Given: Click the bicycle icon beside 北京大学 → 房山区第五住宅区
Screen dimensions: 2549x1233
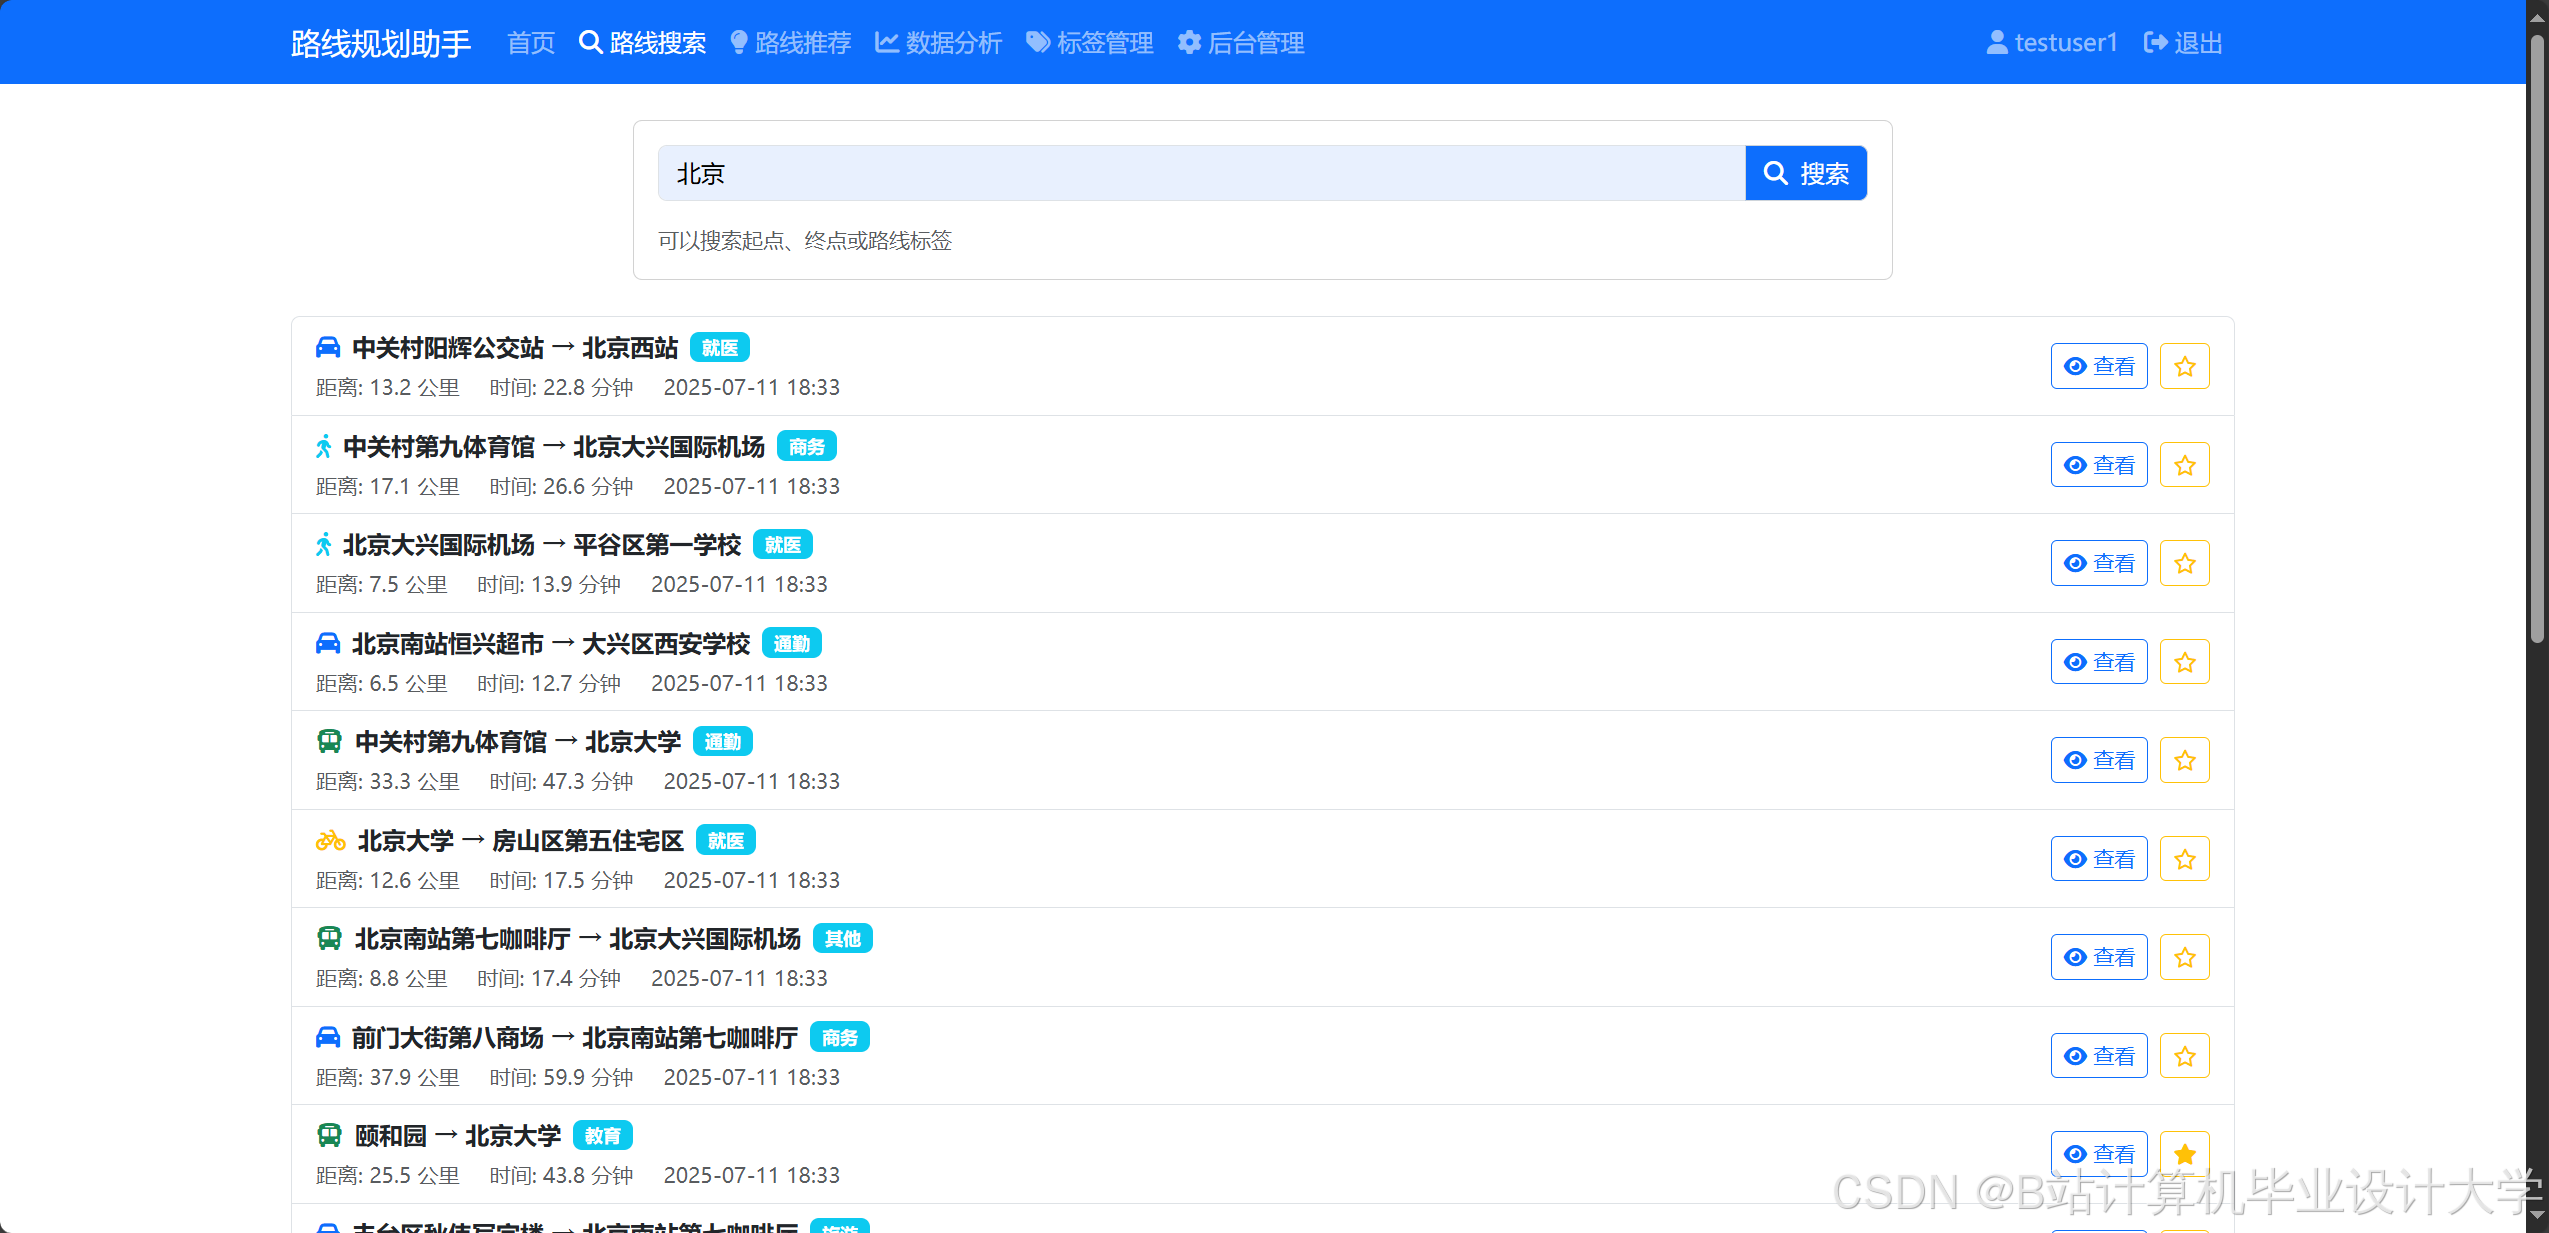Looking at the screenshot, I should point(330,841).
